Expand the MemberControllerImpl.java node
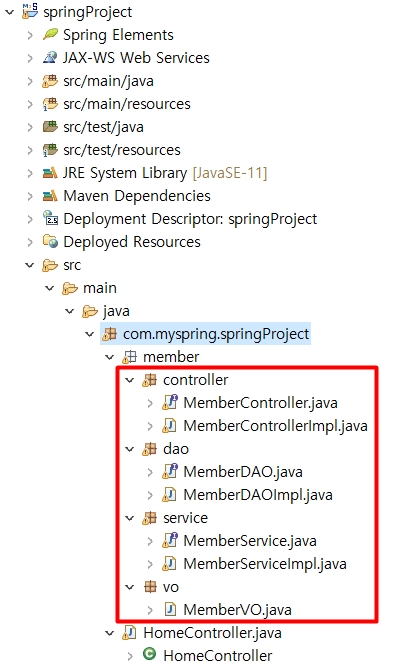394x672 pixels. (x=150, y=426)
